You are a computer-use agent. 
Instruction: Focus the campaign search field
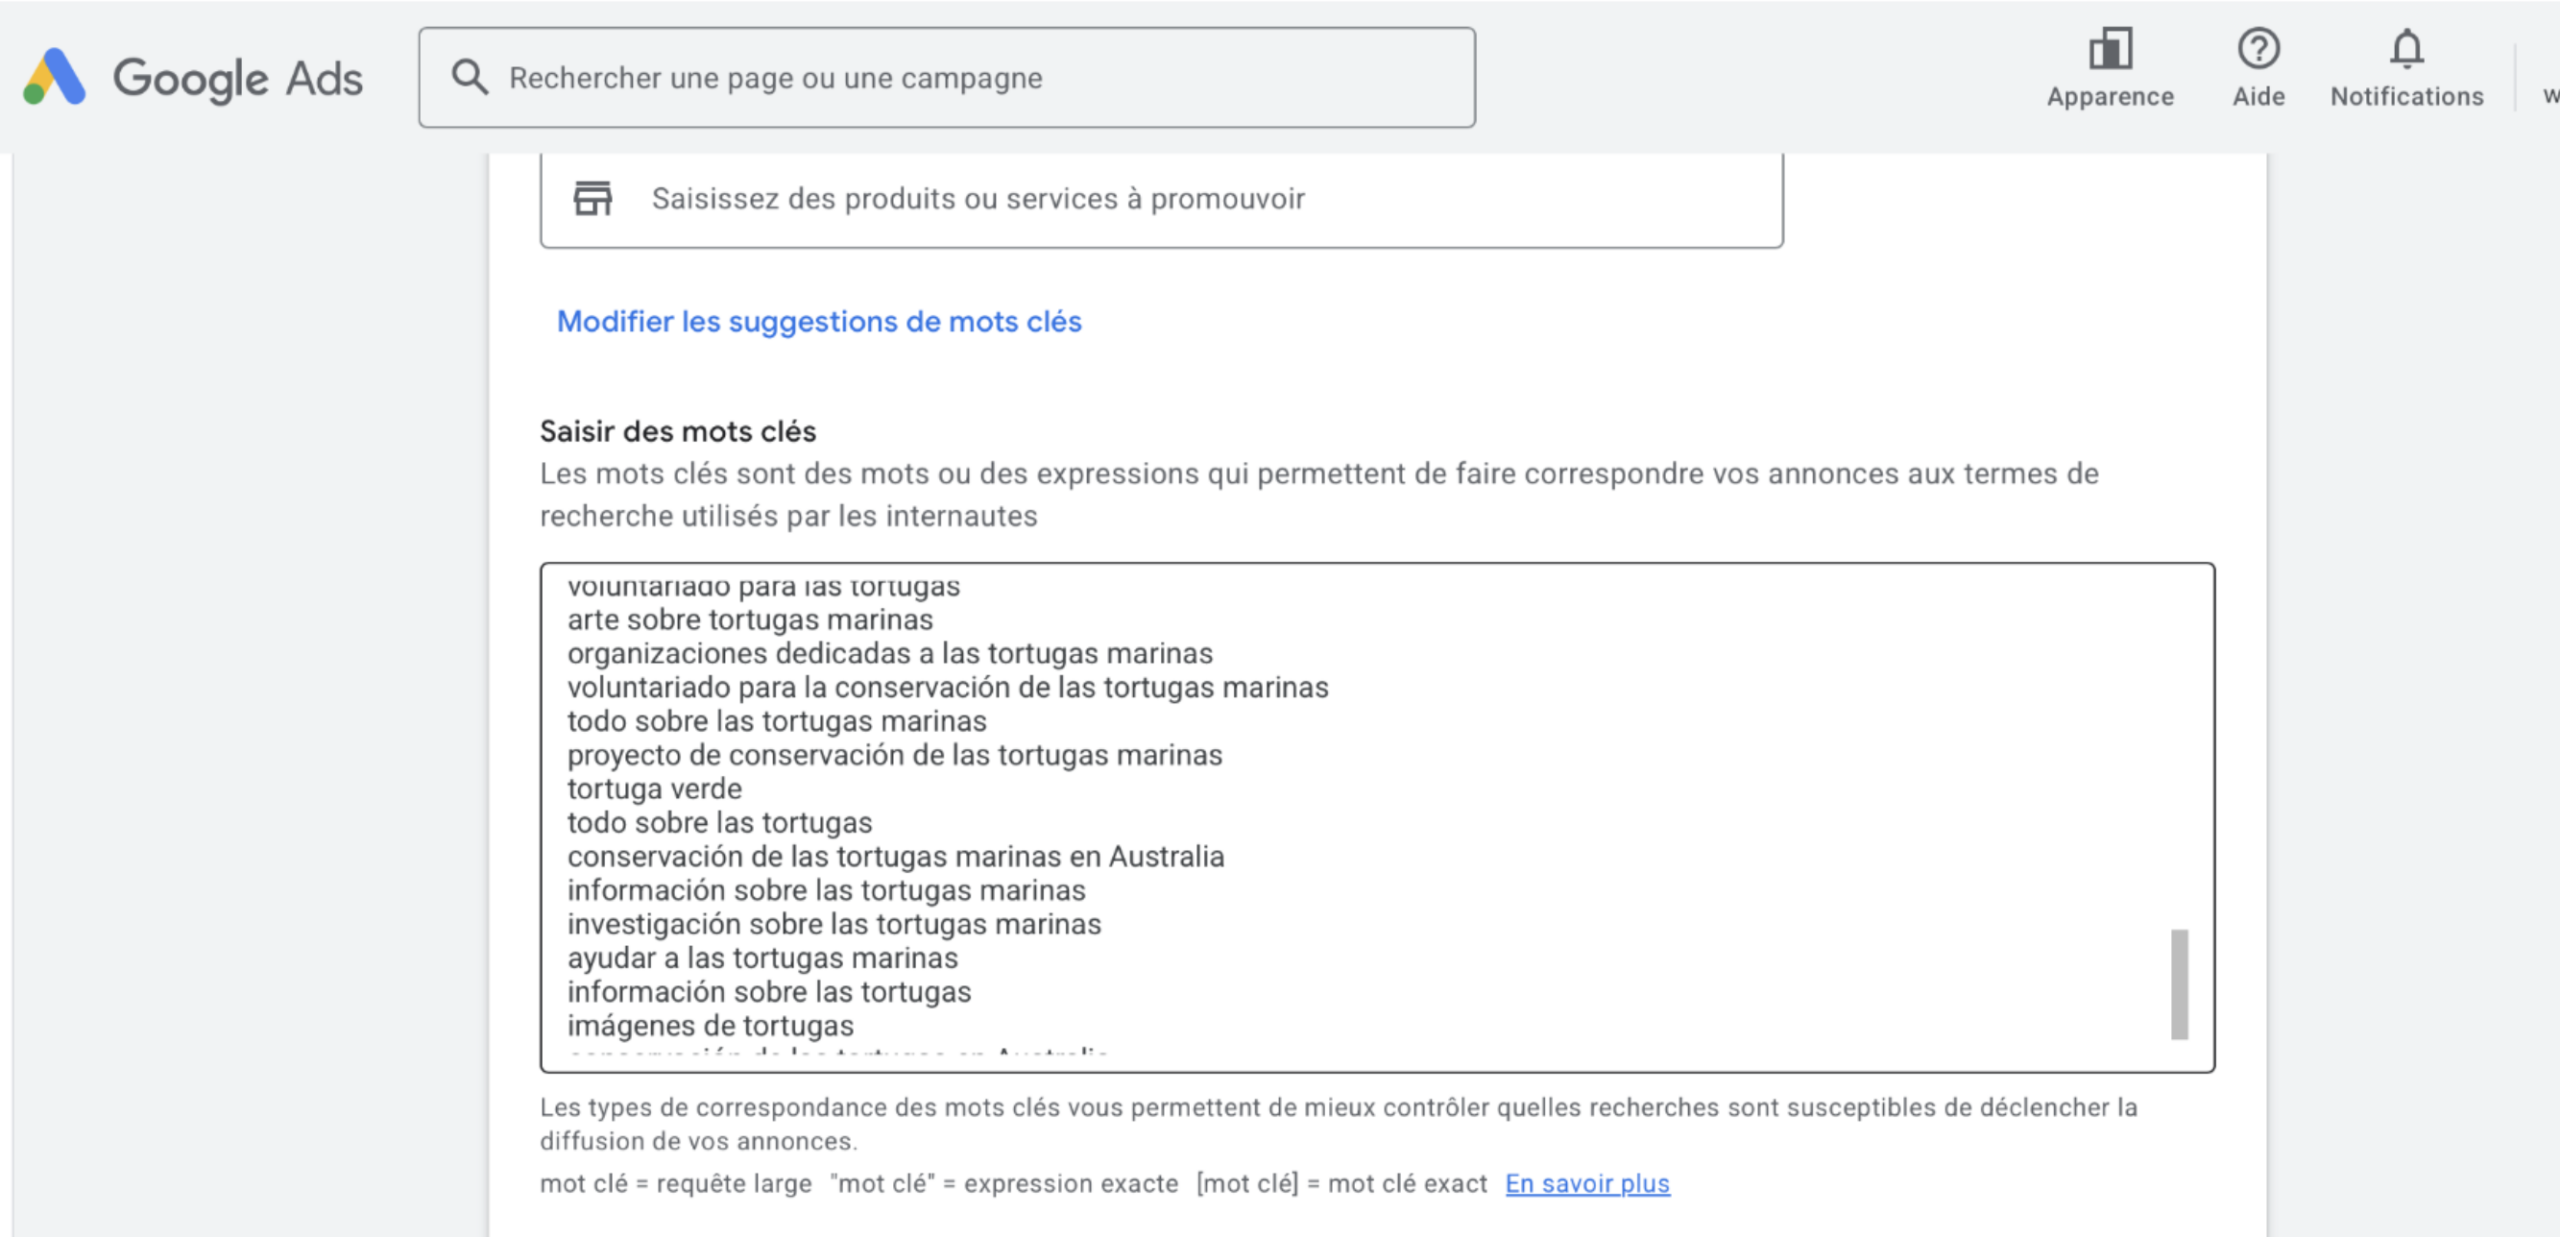pyautogui.click(x=946, y=77)
